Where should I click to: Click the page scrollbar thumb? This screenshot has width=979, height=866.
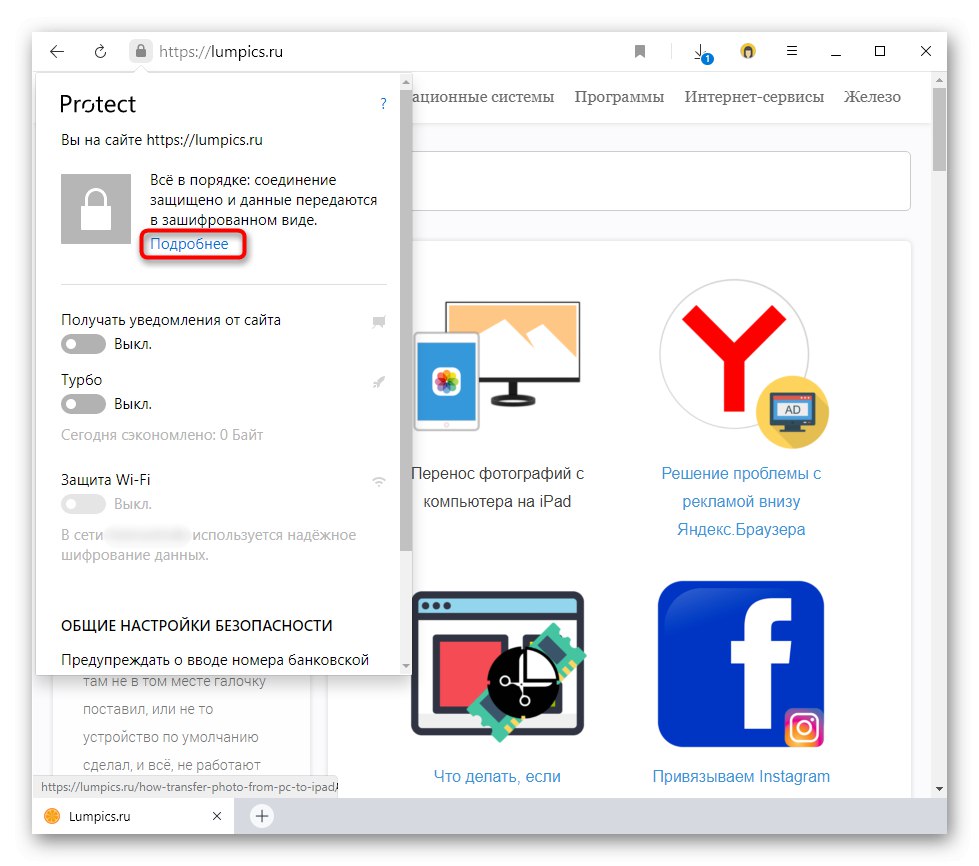[939, 129]
